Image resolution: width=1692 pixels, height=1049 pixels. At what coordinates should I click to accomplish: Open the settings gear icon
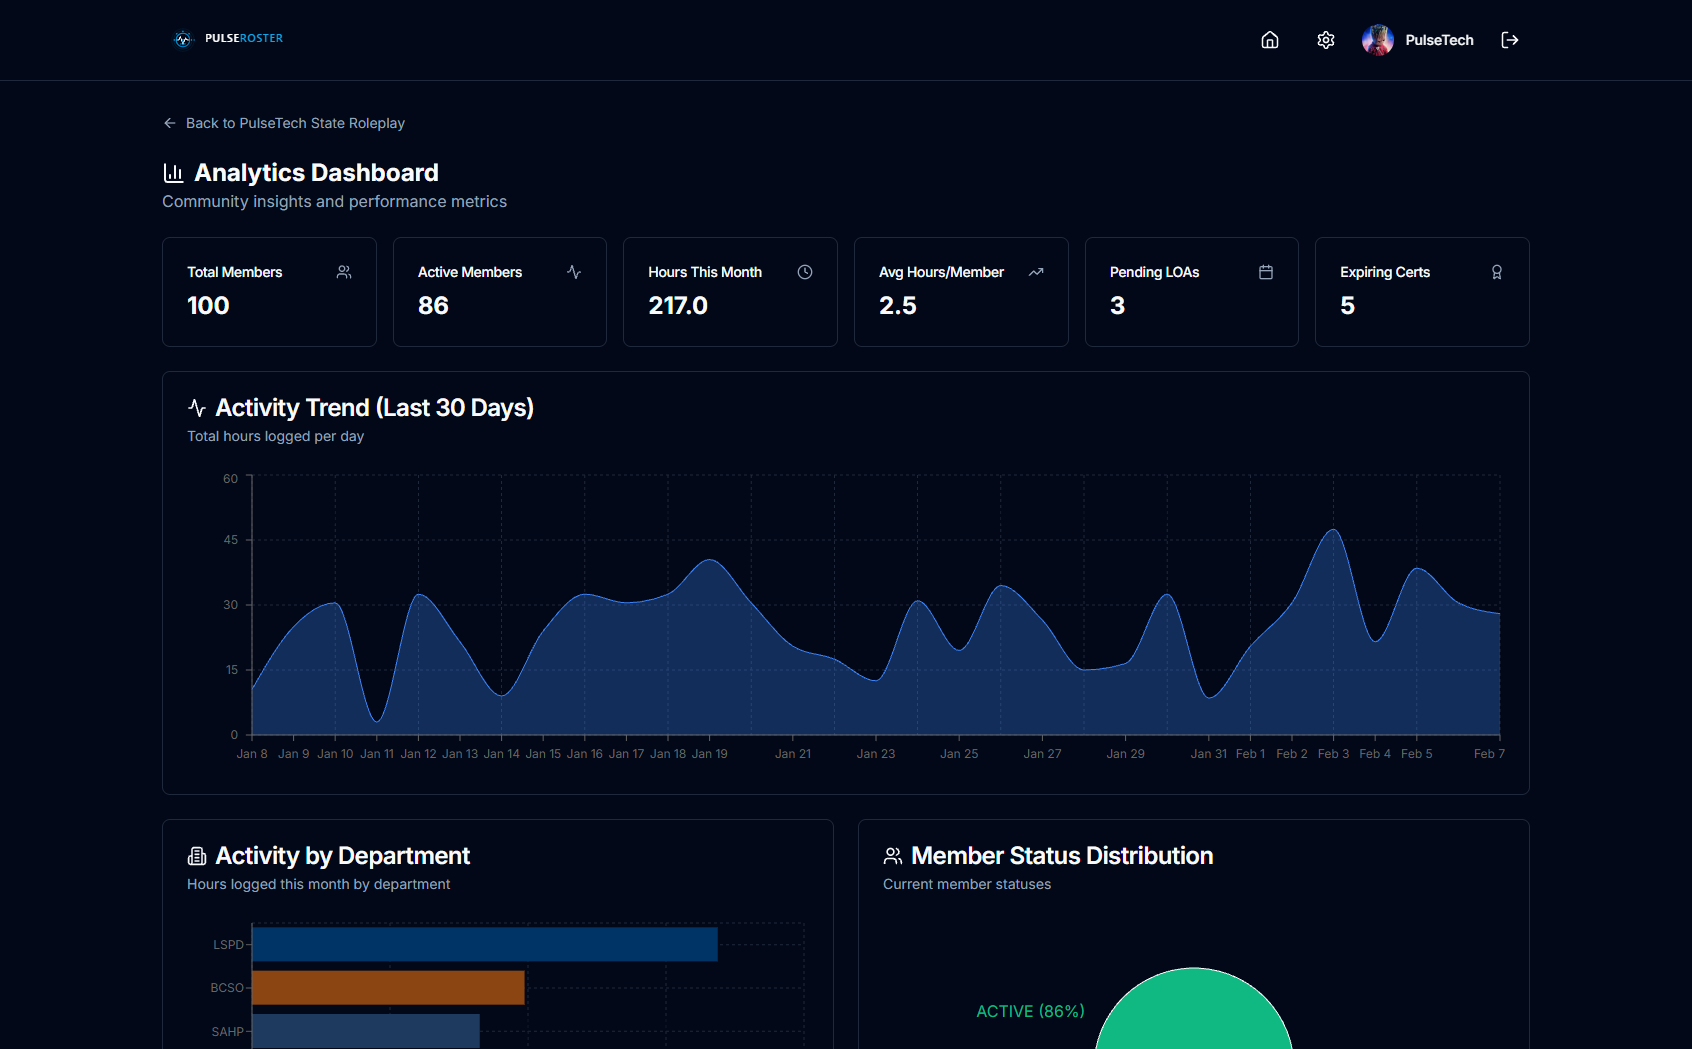[1326, 40]
